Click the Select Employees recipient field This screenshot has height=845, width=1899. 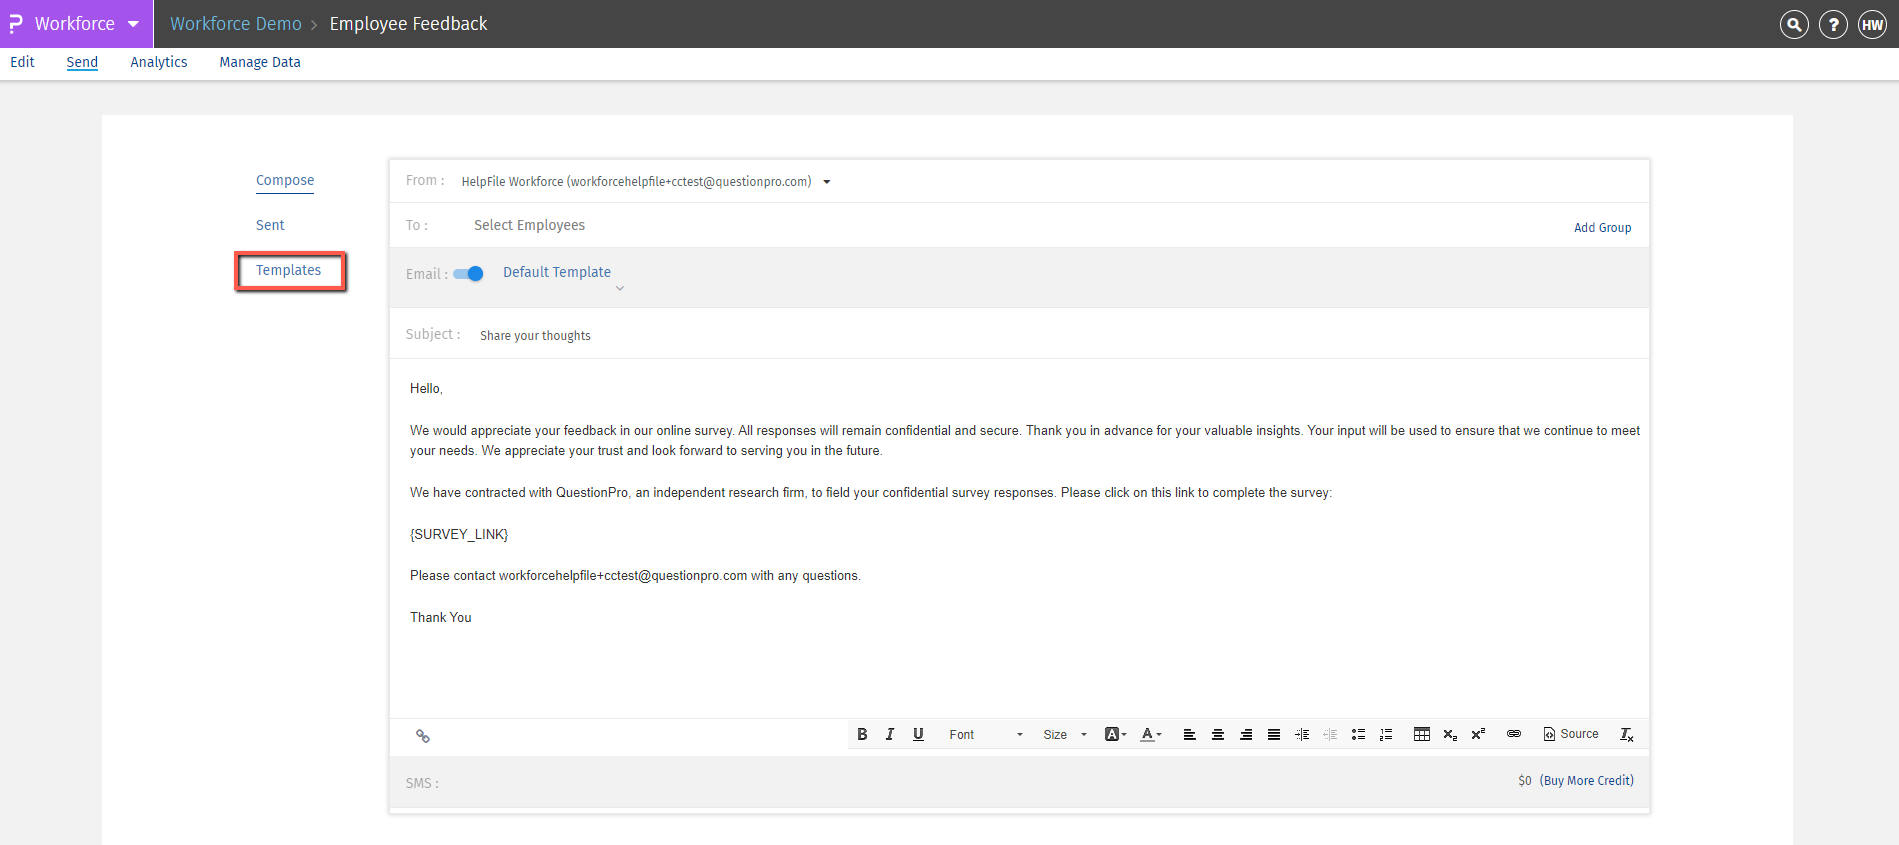coord(529,225)
